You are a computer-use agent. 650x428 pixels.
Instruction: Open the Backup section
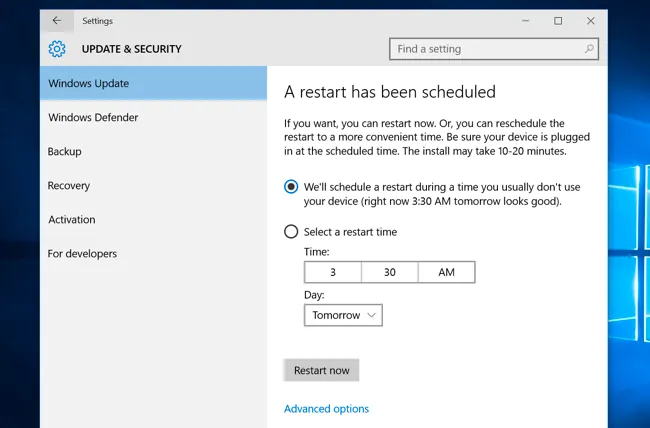pos(153,151)
